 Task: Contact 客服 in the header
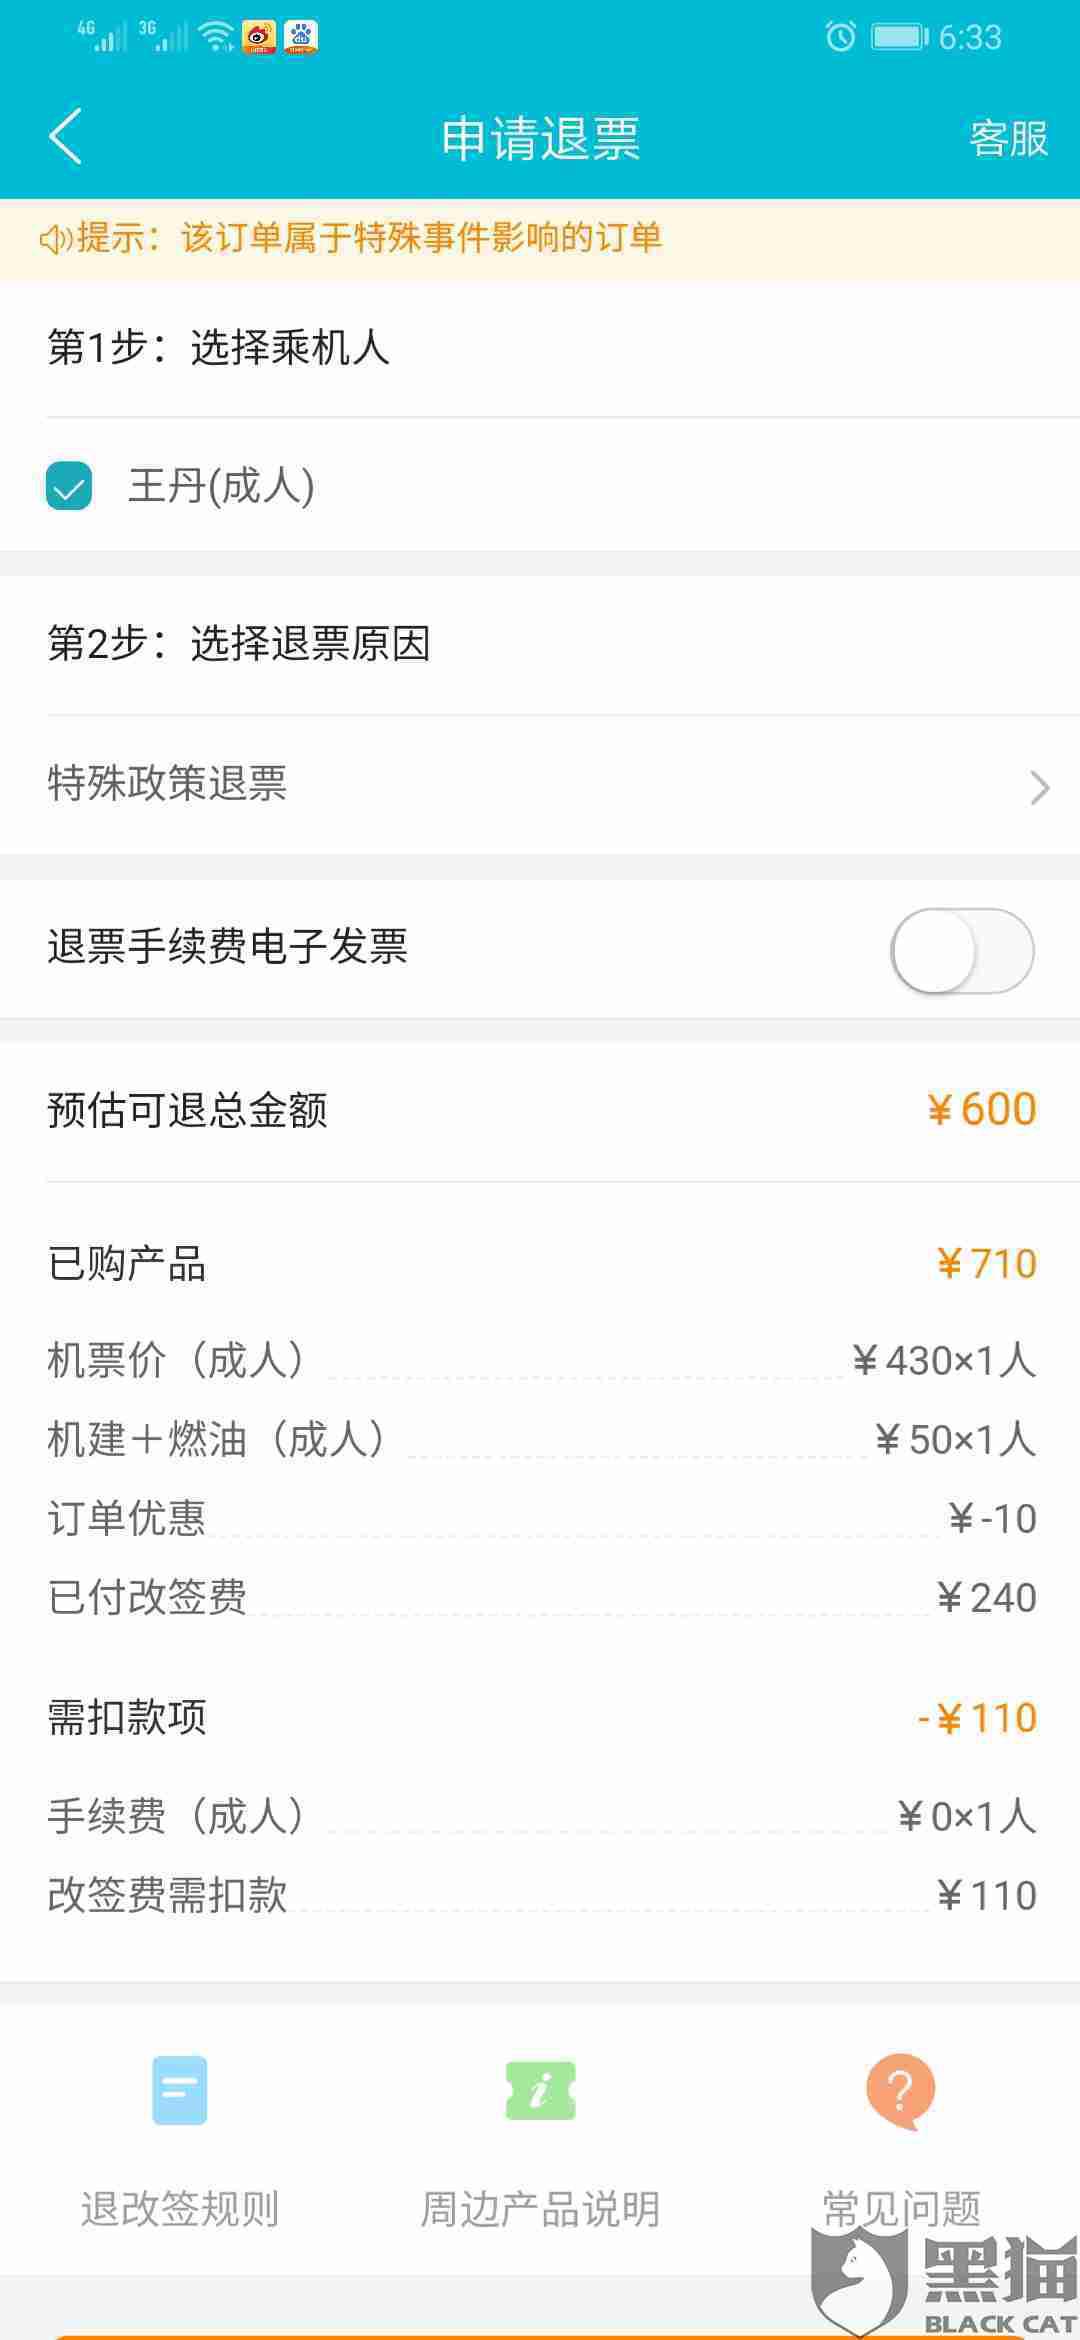pyautogui.click(x=1008, y=138)
